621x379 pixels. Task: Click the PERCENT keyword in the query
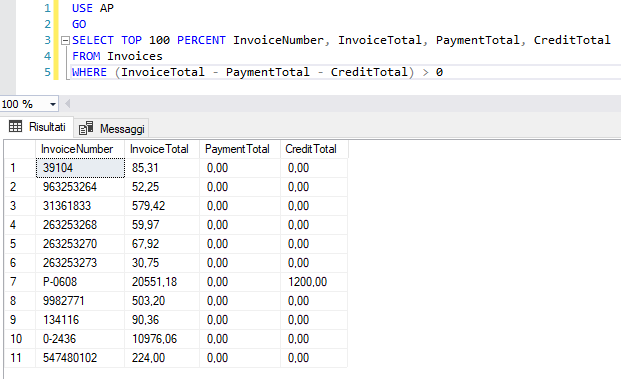click(x=201, y=40)
